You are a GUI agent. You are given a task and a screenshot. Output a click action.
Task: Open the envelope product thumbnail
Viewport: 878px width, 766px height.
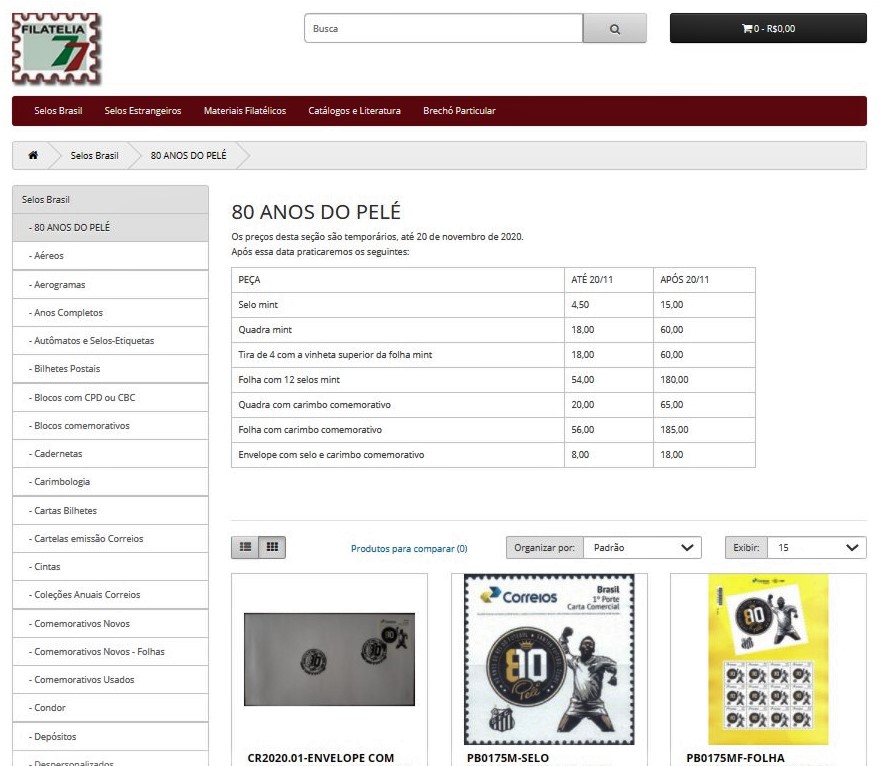[329, 658]
